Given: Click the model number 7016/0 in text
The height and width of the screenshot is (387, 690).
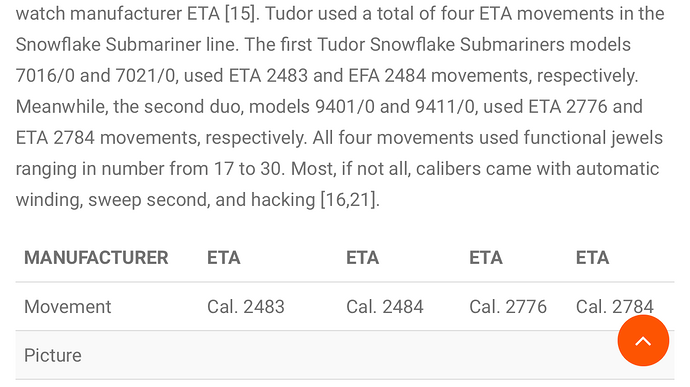Looking at the screenshot, I should (45, 76).
